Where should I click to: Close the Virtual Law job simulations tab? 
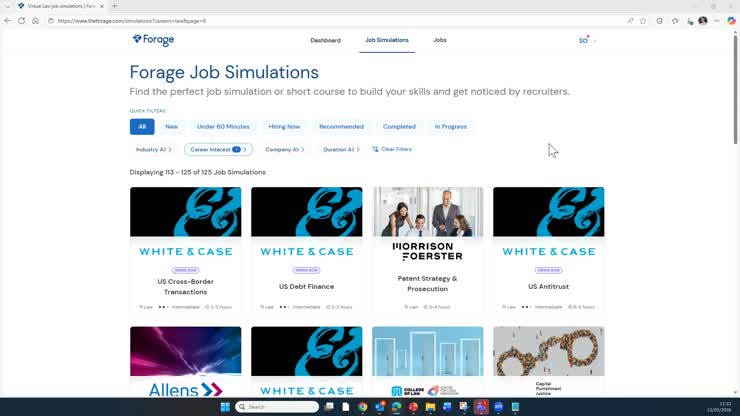[x=102, y=6]
